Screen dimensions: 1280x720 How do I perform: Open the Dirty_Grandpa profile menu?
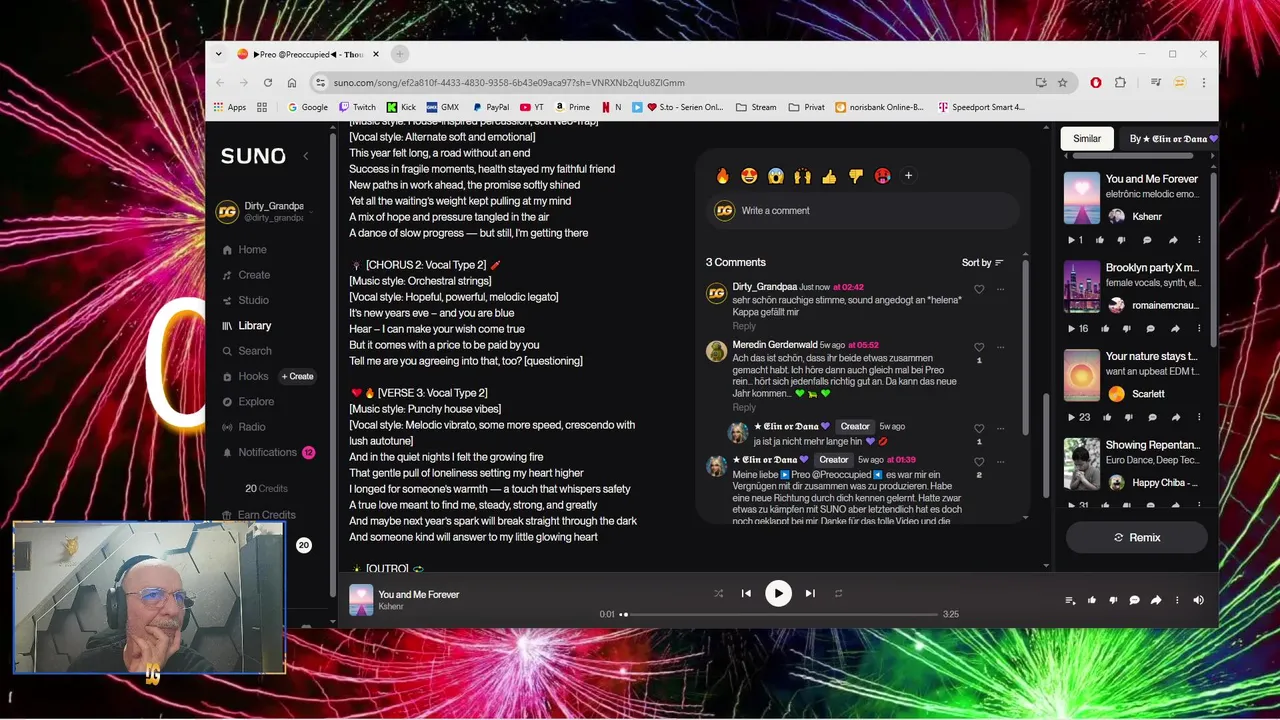(264, 211)
